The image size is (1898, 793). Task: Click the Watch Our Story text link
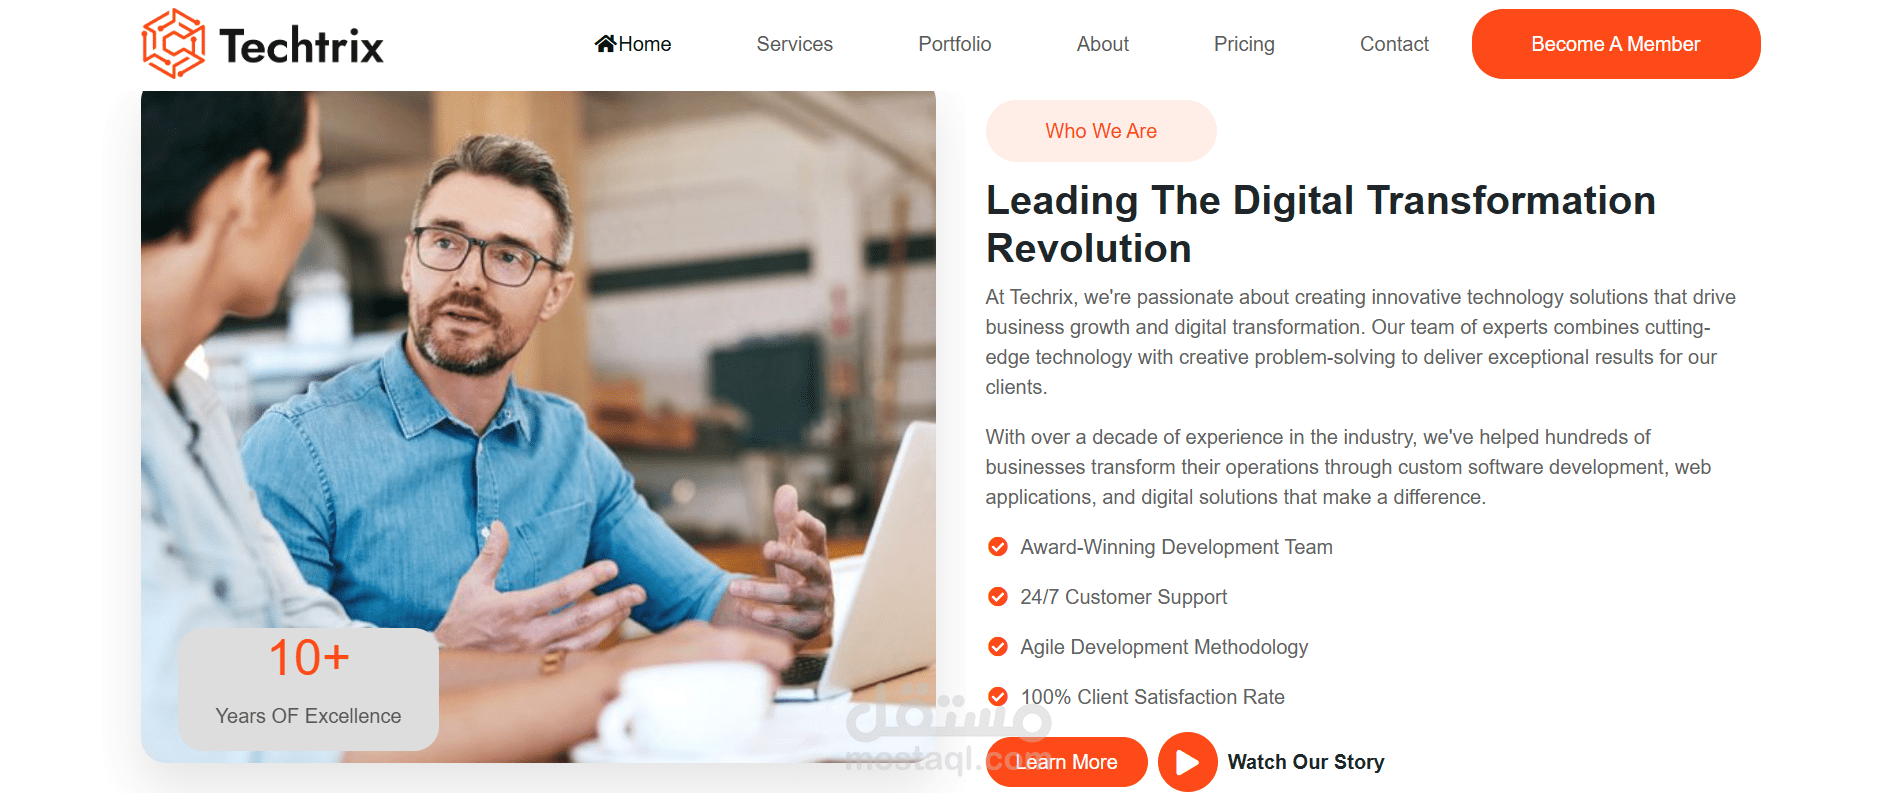pyautogui.click(x=1305, y=762)
